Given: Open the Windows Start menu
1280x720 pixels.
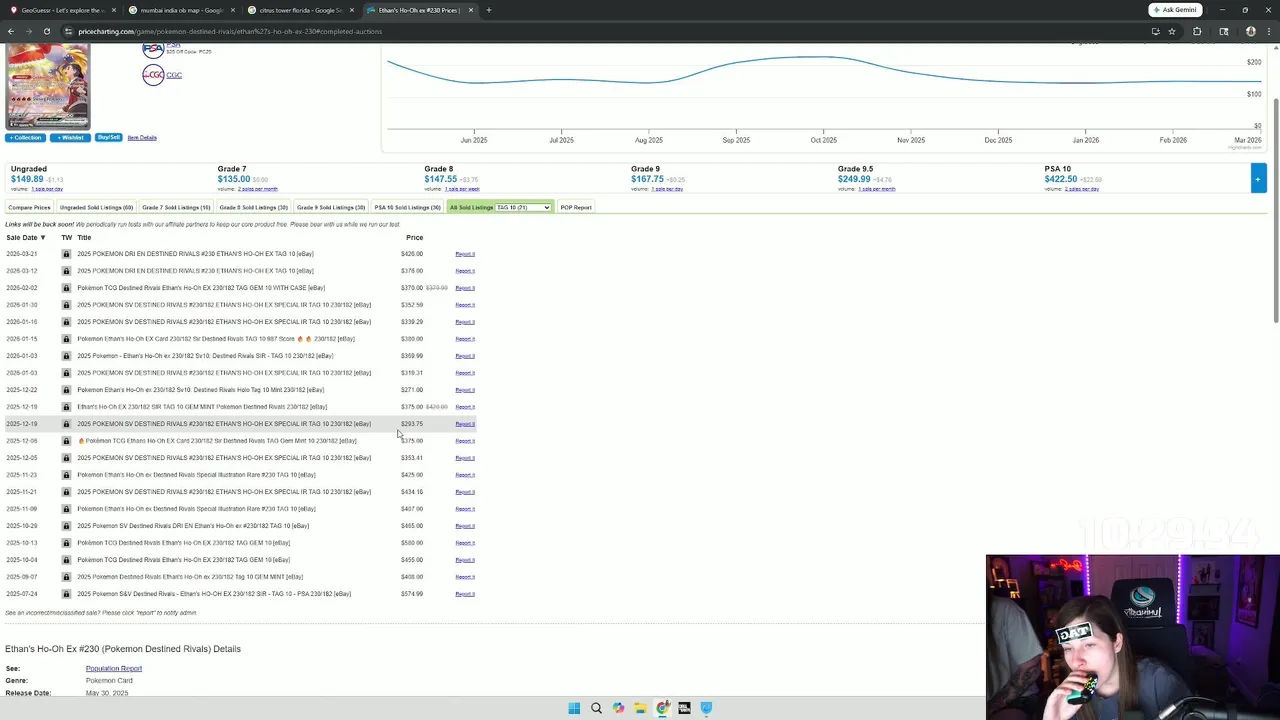Looking at the screenshot, I should (x=574, y=708).
